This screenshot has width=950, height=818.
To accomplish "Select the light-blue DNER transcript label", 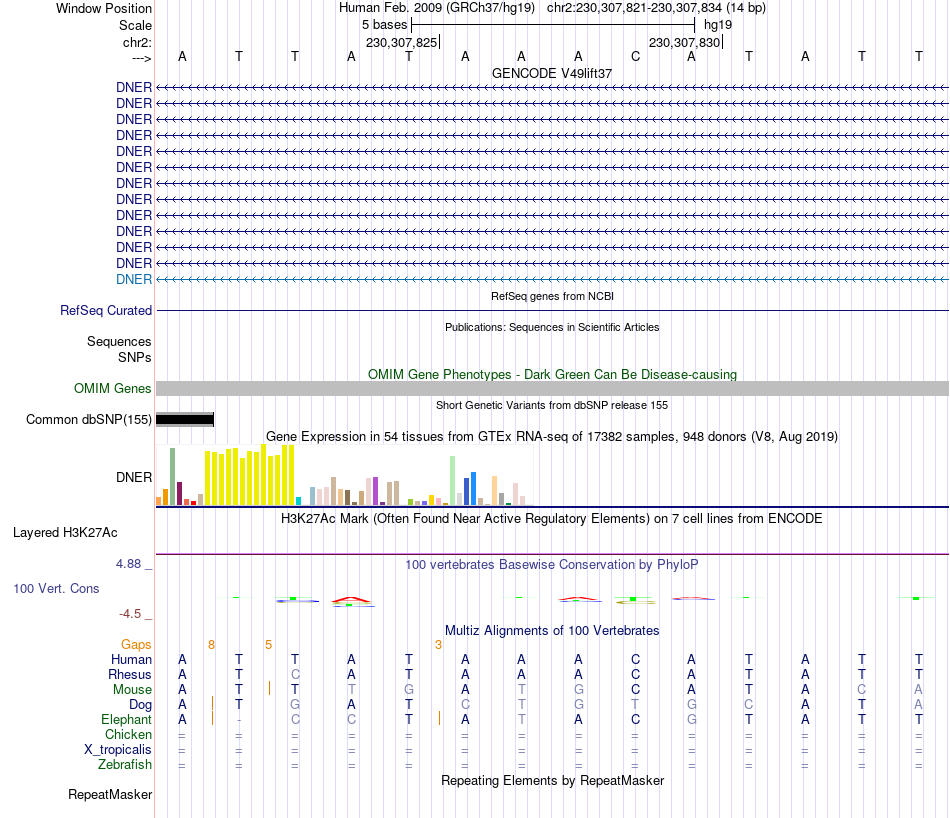I will [134, 279].
